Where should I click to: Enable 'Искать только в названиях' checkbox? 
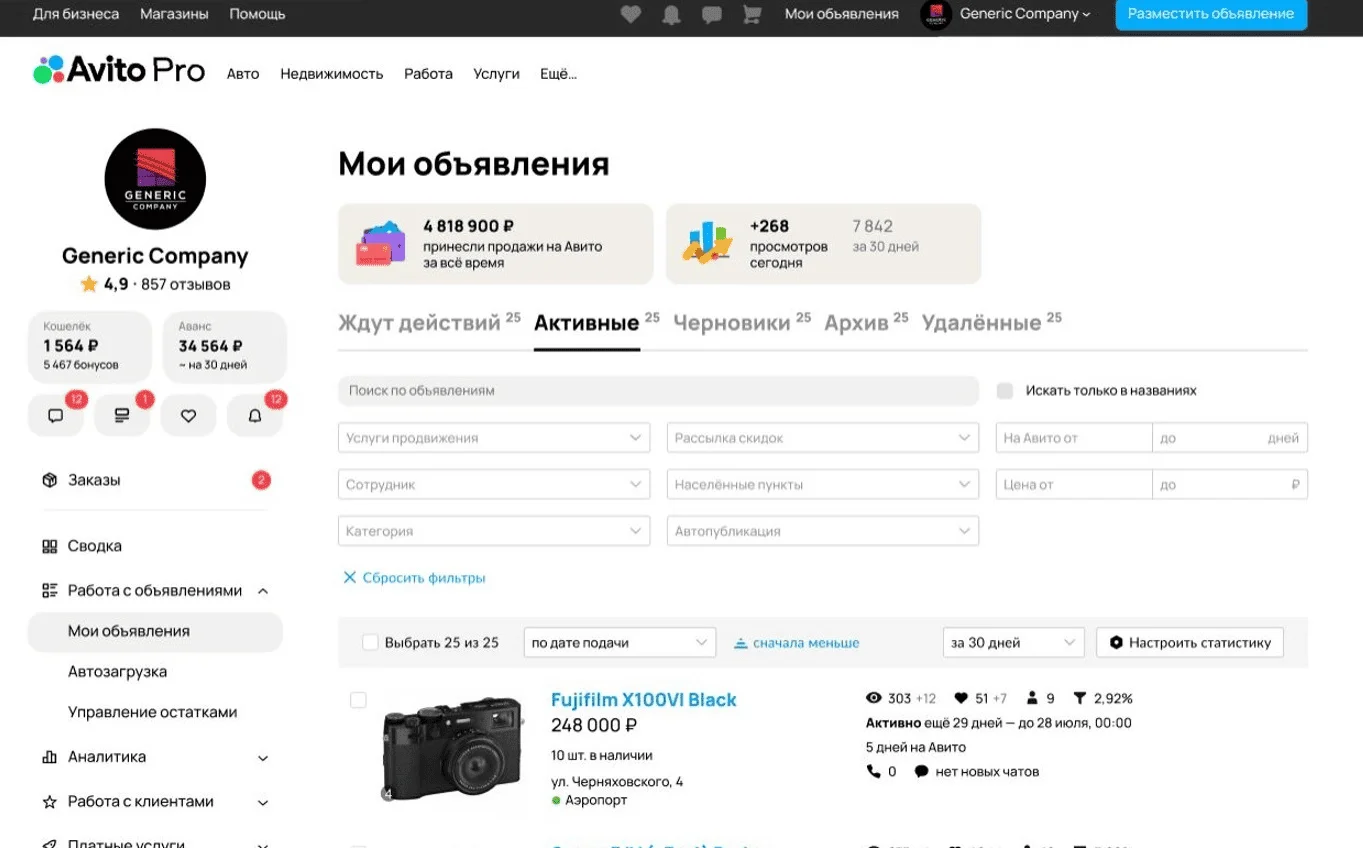click(x=1005, y=391)
